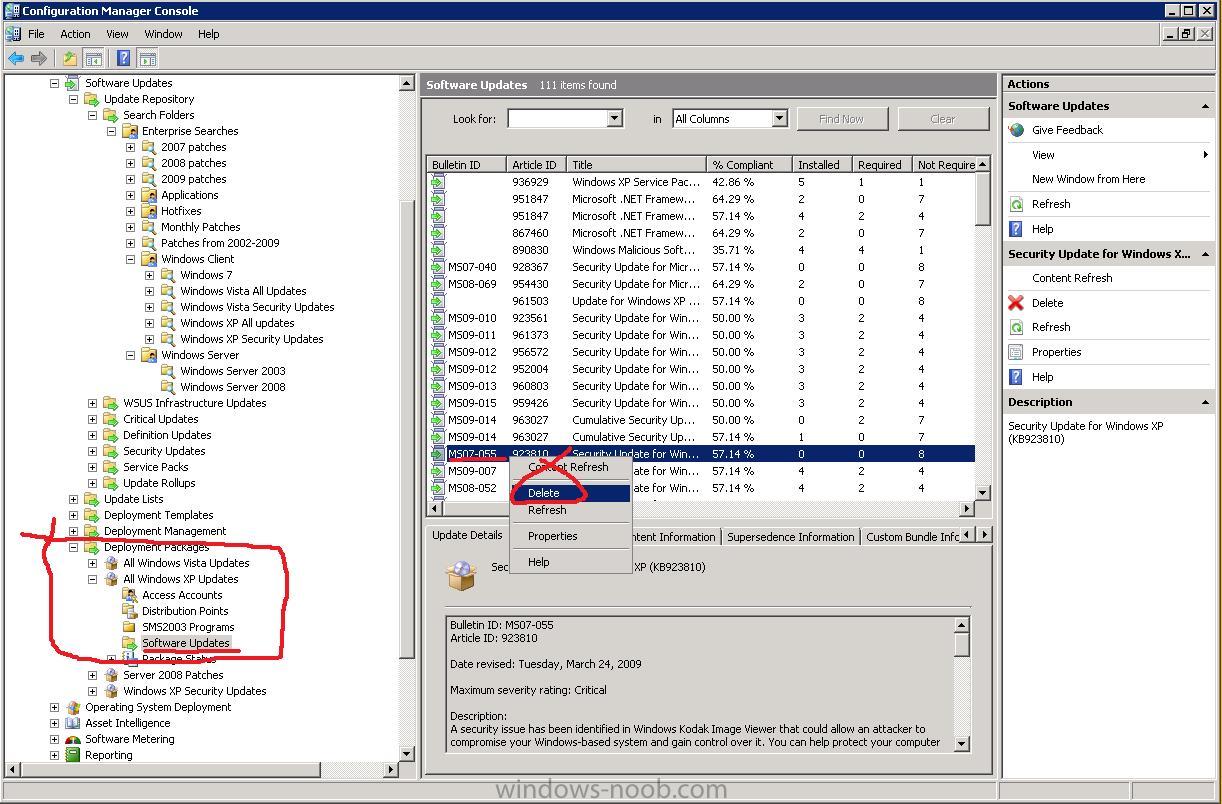Click the Software Metering icon
1222x804 pixels.
click(72, 739)
